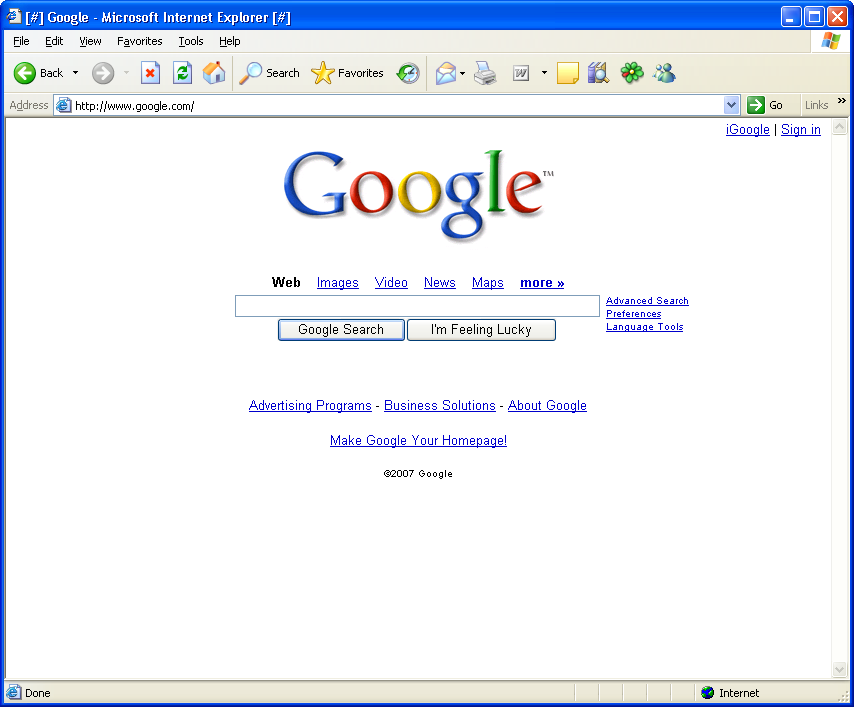
Task: Open the Language Tools link
Action: click(644, 327)
